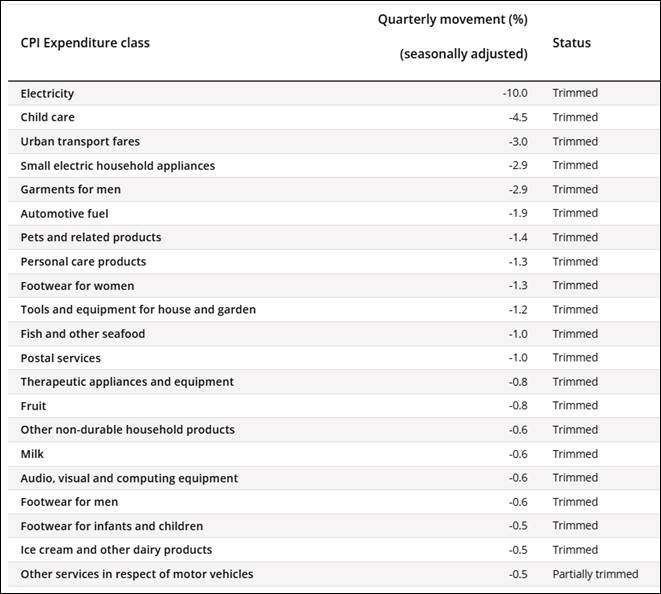Click the -10.0 value for Electricity

[515, 93]
